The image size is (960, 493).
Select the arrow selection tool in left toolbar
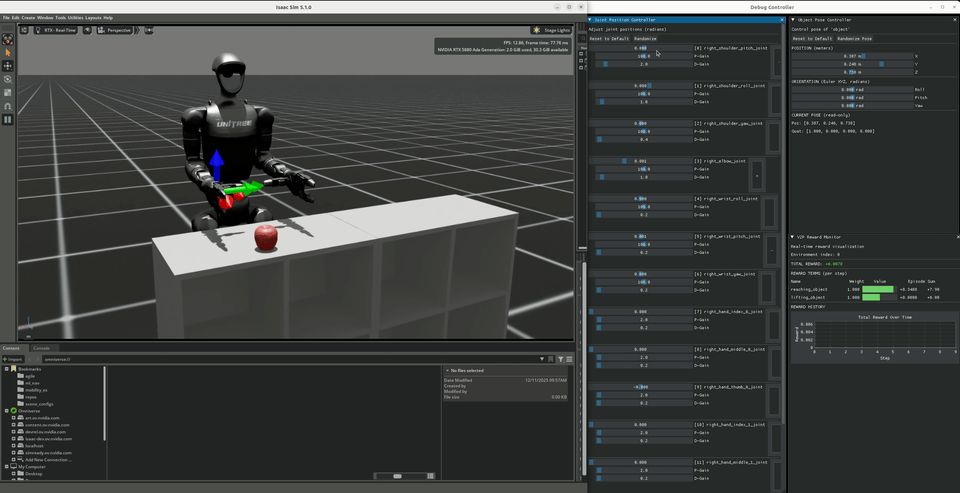(x=8, y=53)
